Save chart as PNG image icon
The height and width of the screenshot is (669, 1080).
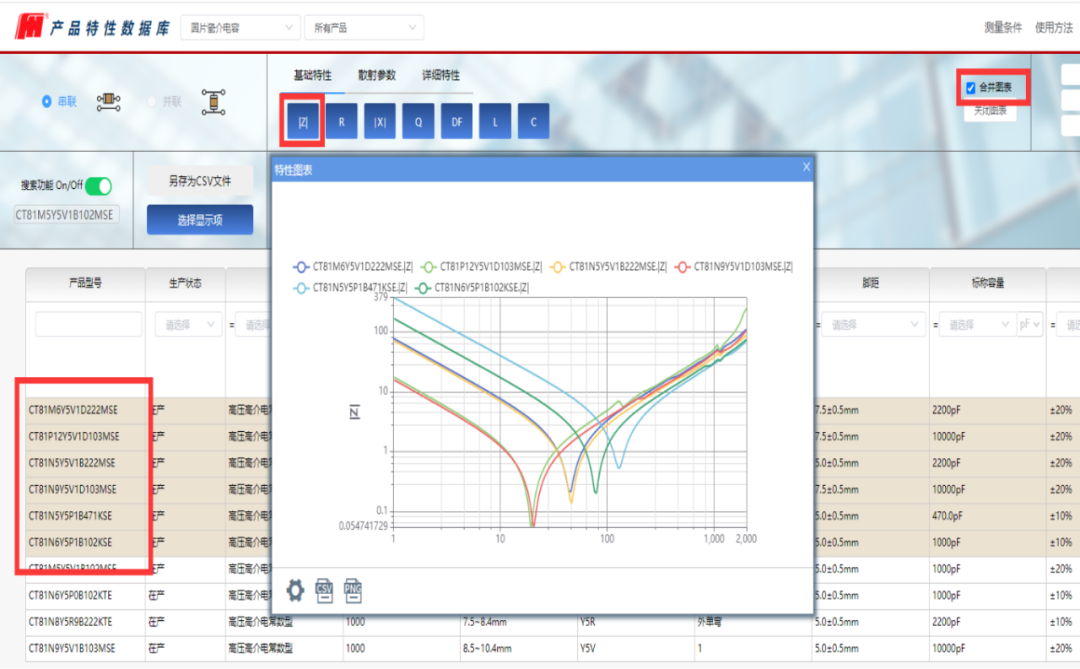[353, 590]
